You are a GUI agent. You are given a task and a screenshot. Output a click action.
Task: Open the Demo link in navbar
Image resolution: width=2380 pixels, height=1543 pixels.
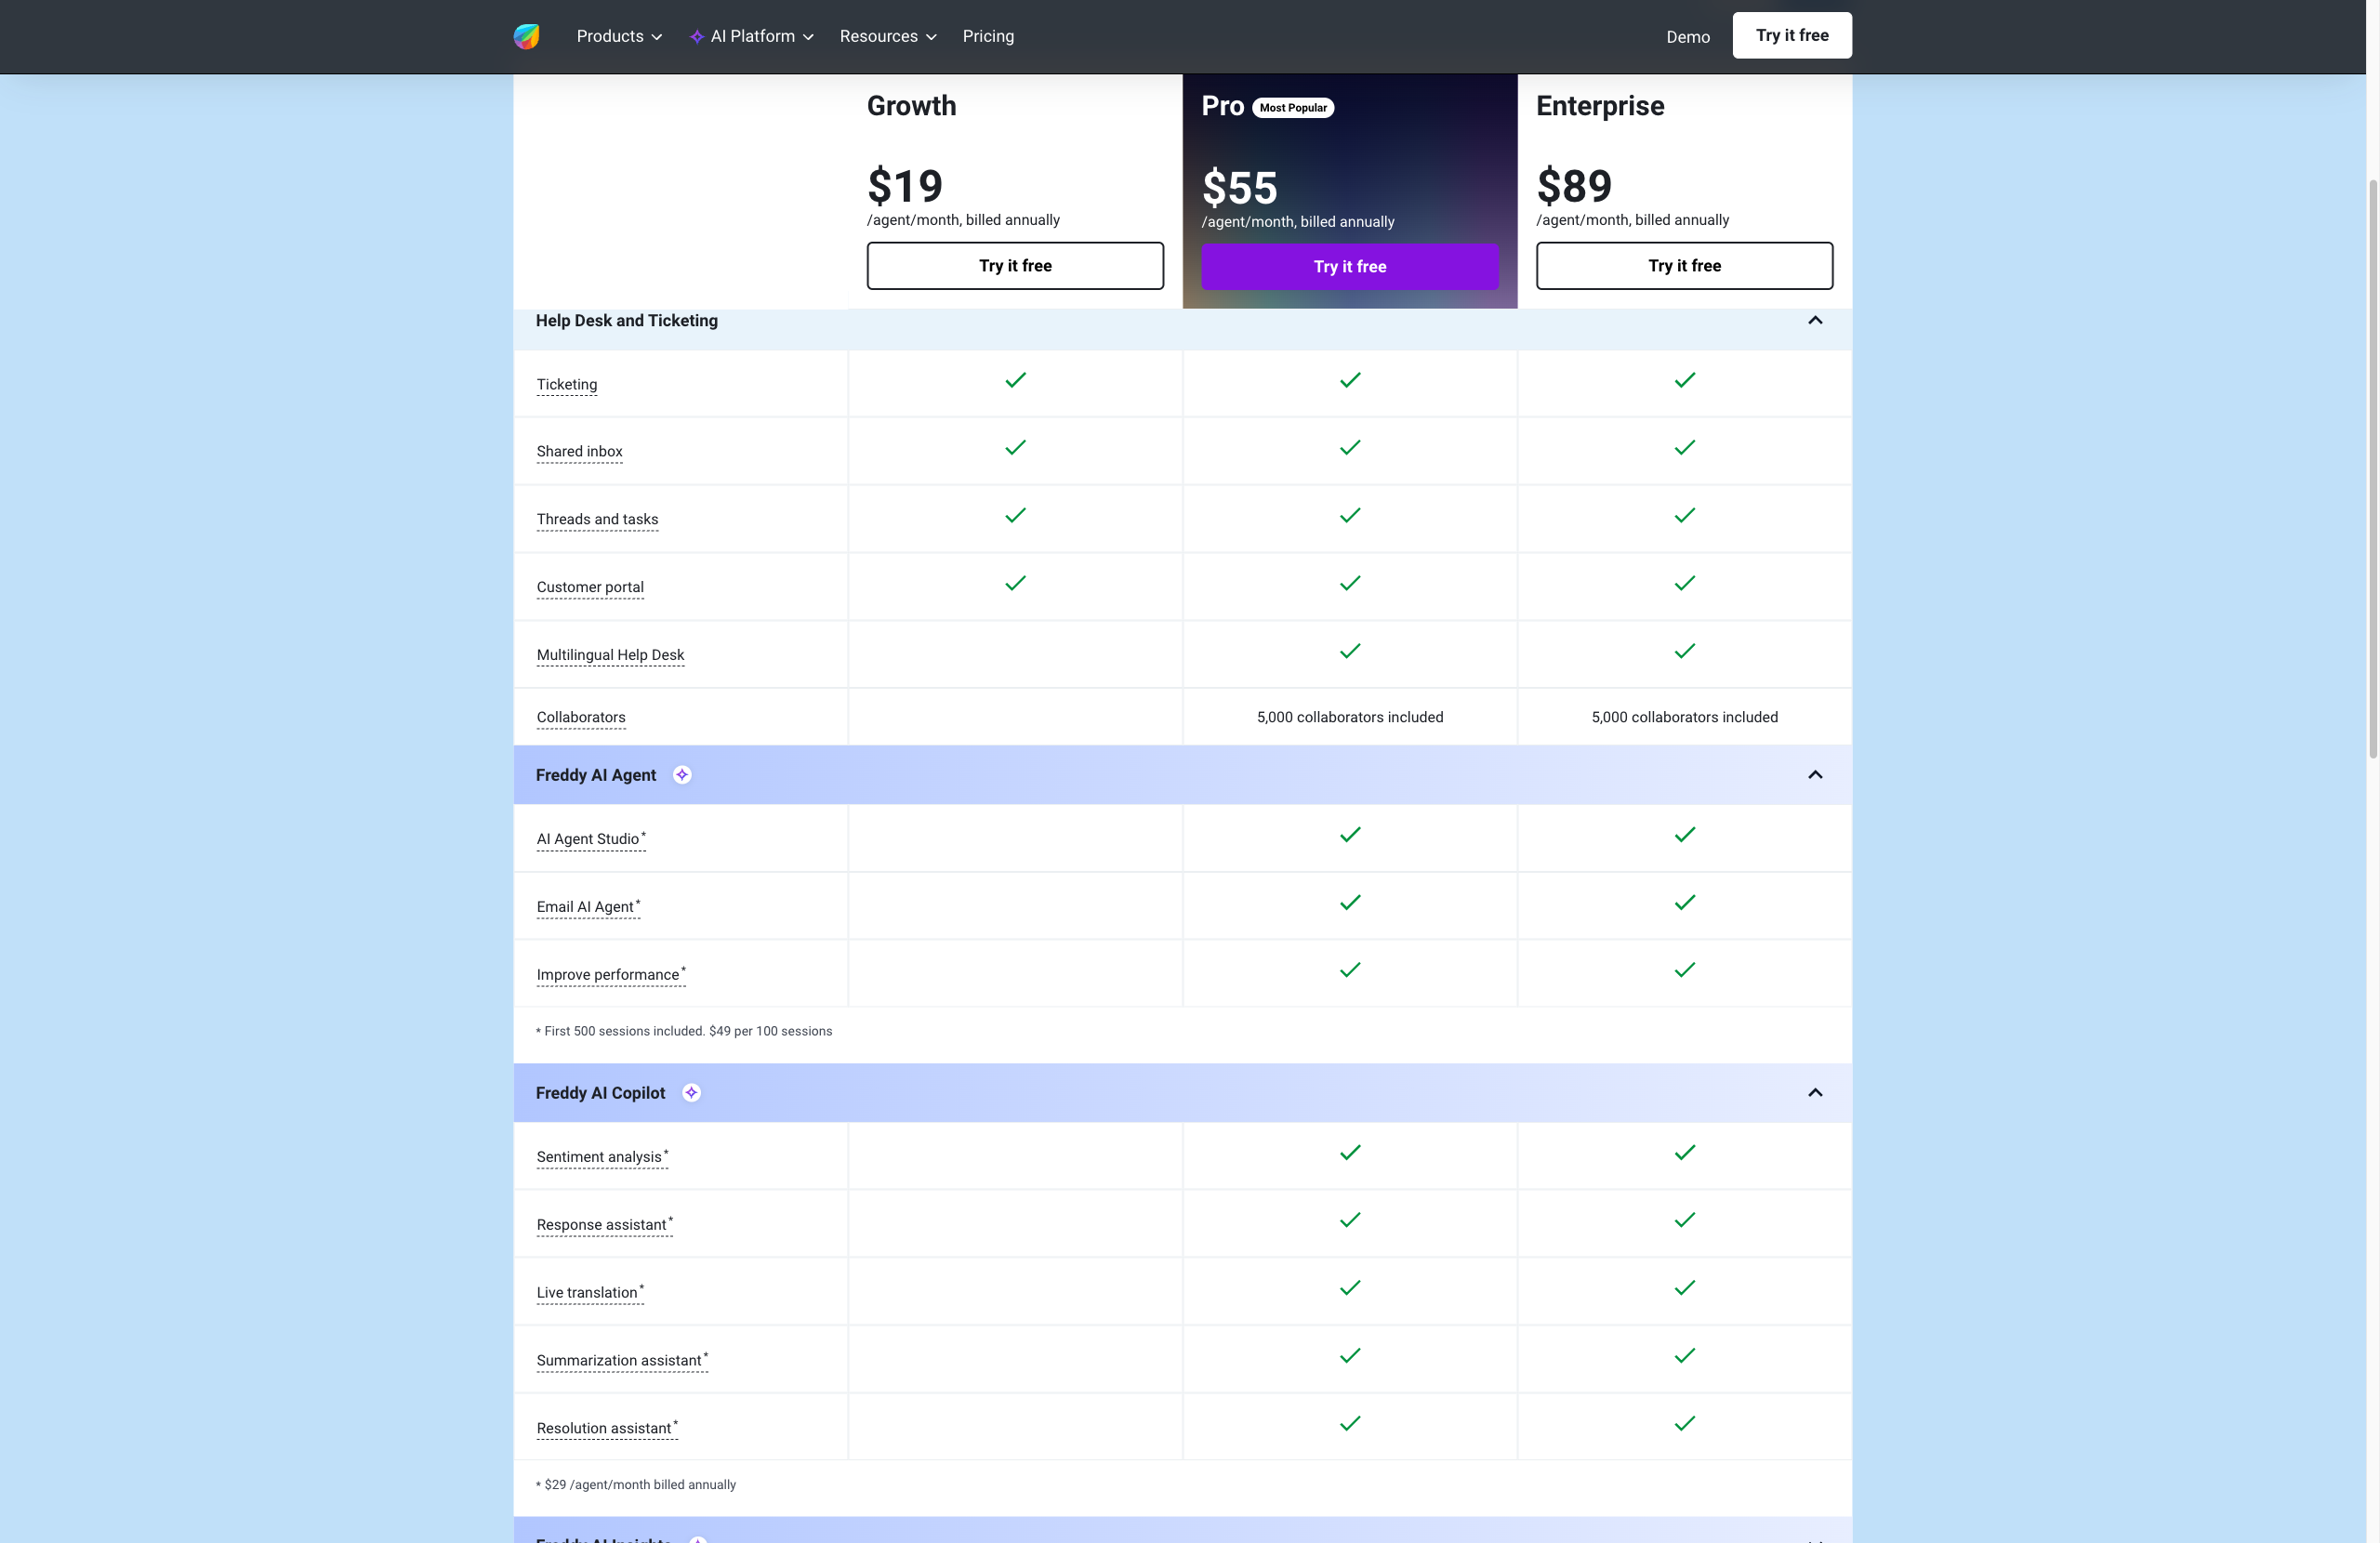tap(1688, 37)
